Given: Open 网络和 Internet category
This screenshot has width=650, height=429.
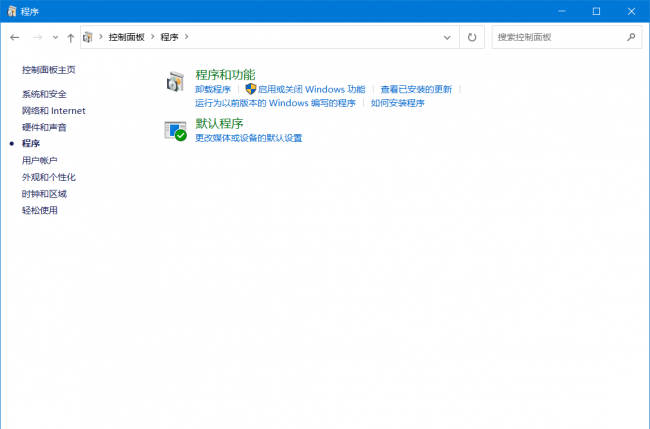Looking at the screenshot, I should [53, 111].
